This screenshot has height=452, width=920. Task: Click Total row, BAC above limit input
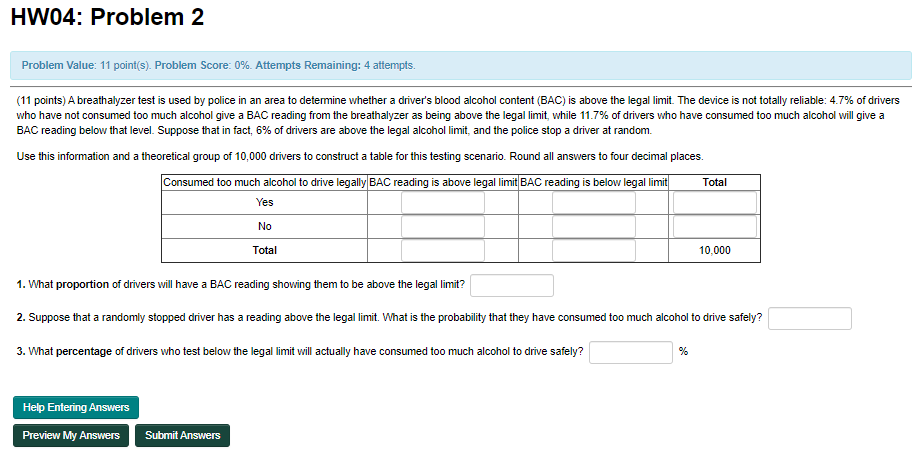pyautogui.click(x=443, y=251)
